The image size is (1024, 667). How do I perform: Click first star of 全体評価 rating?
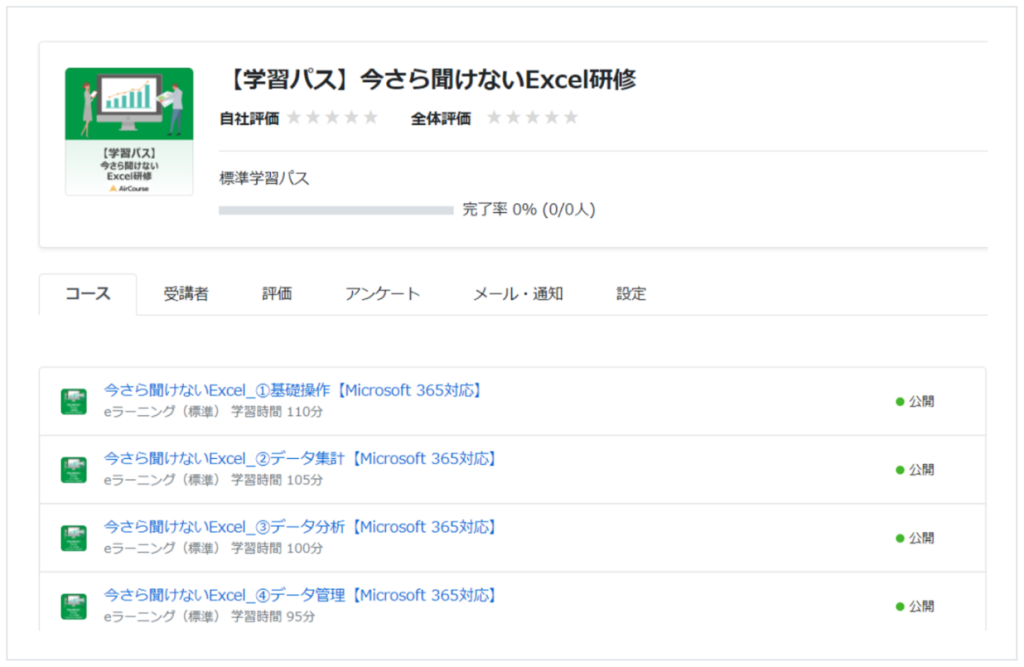(x=494, y=118)
